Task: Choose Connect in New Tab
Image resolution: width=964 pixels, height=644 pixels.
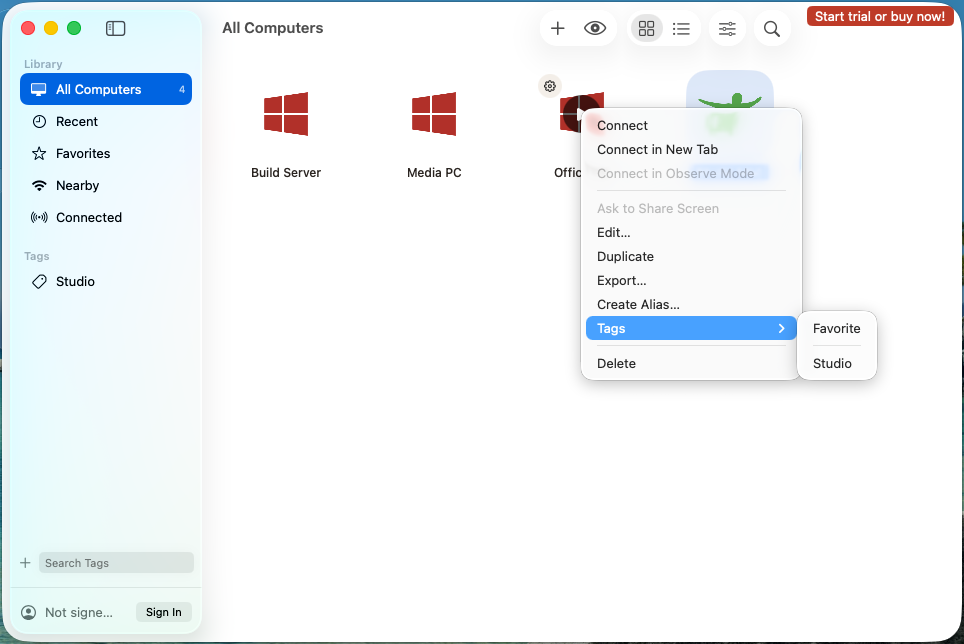Action: (691, 149)
